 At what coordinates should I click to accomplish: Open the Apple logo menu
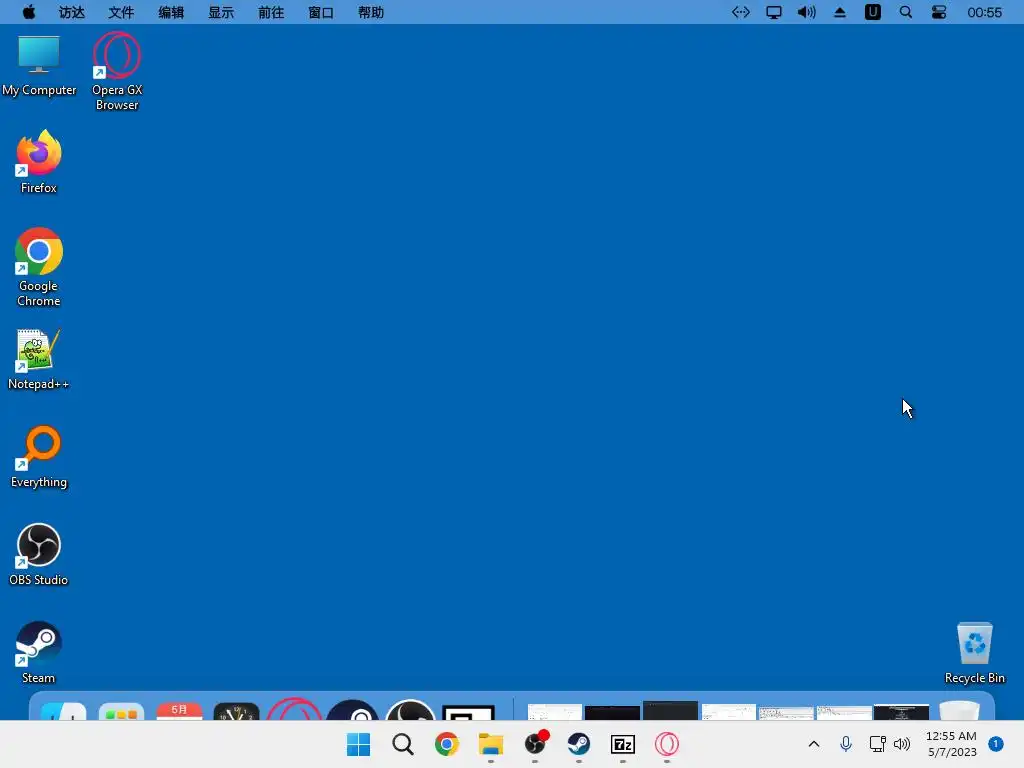click(x=29, y=12)
